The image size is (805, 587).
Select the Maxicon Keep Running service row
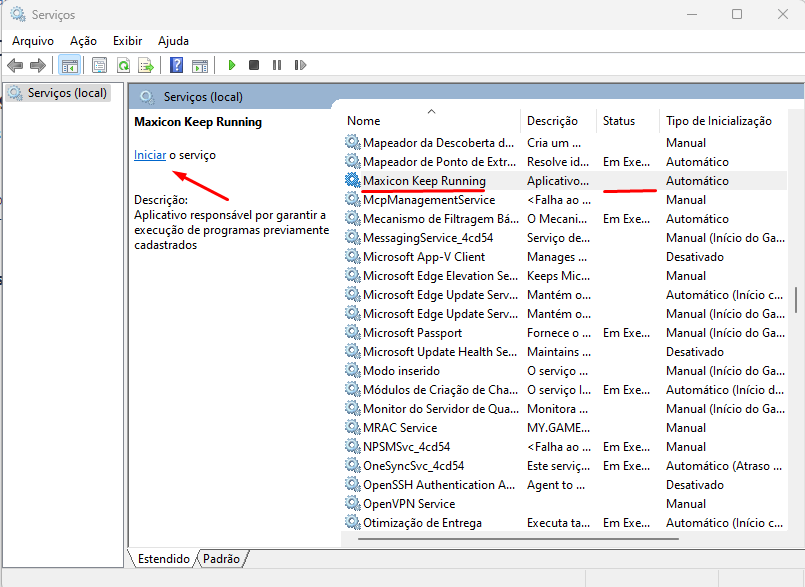coord(564,180)
